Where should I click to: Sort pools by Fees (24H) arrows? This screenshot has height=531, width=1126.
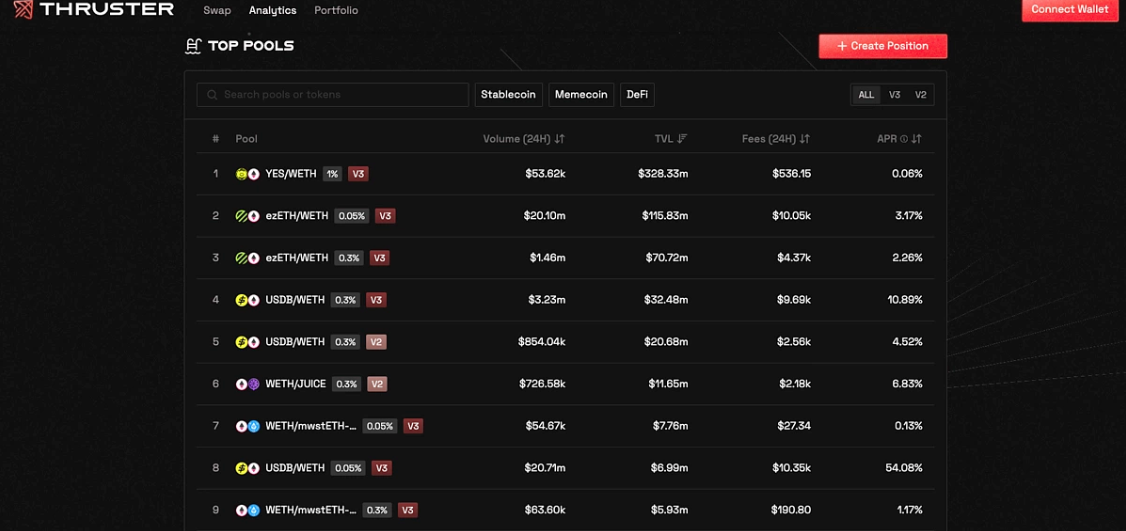pyautogui.click(x=805, y=139)
